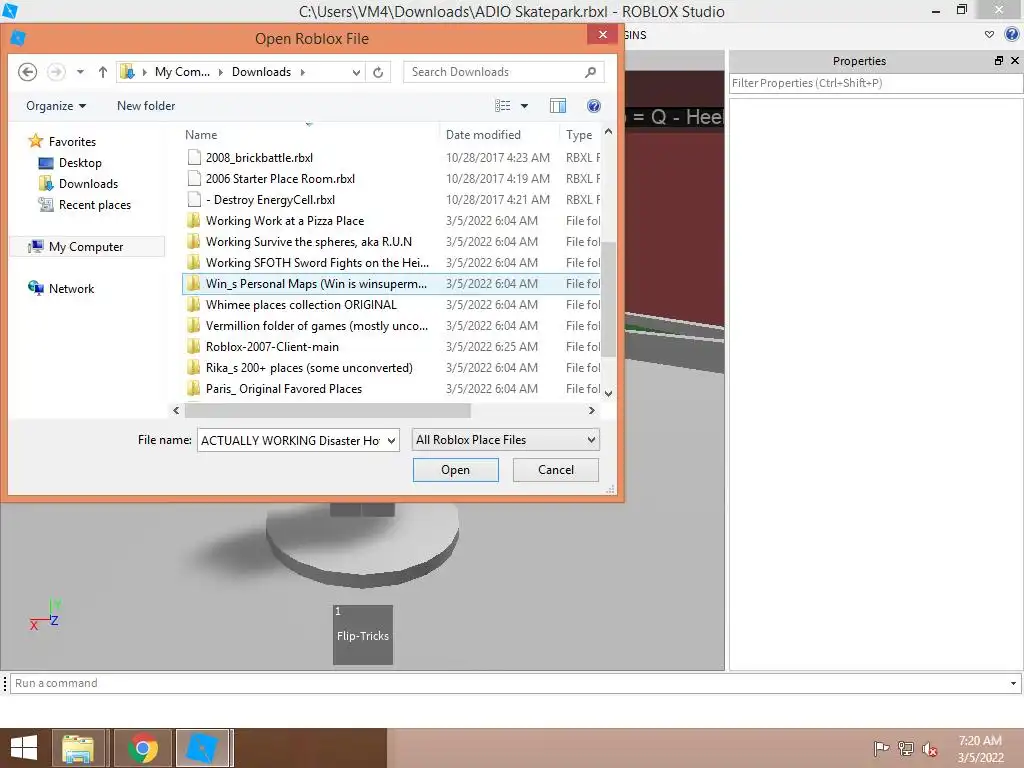Click the Filter Properties search box

coord(876,83)
